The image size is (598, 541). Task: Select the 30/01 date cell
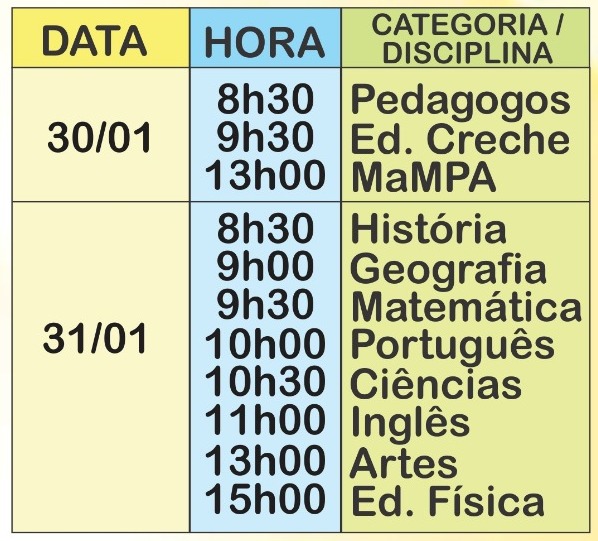tap(100, 138)
